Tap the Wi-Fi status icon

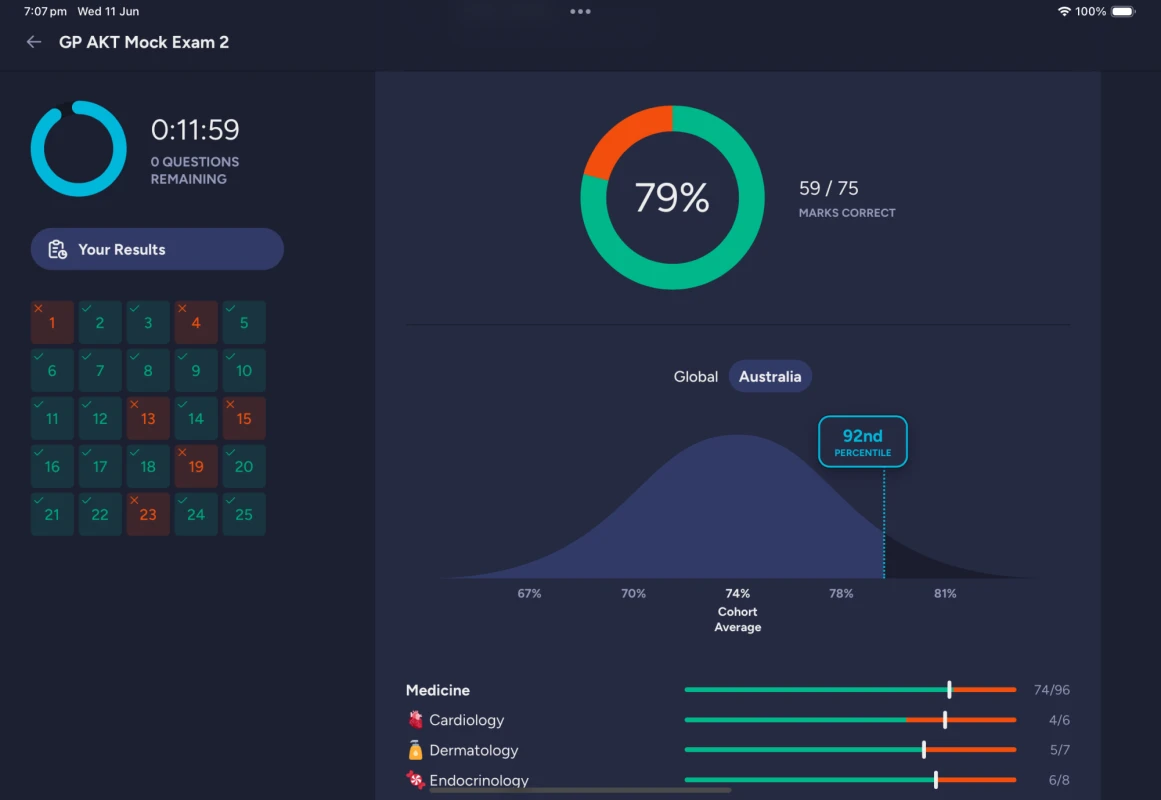click(1063, 12)
